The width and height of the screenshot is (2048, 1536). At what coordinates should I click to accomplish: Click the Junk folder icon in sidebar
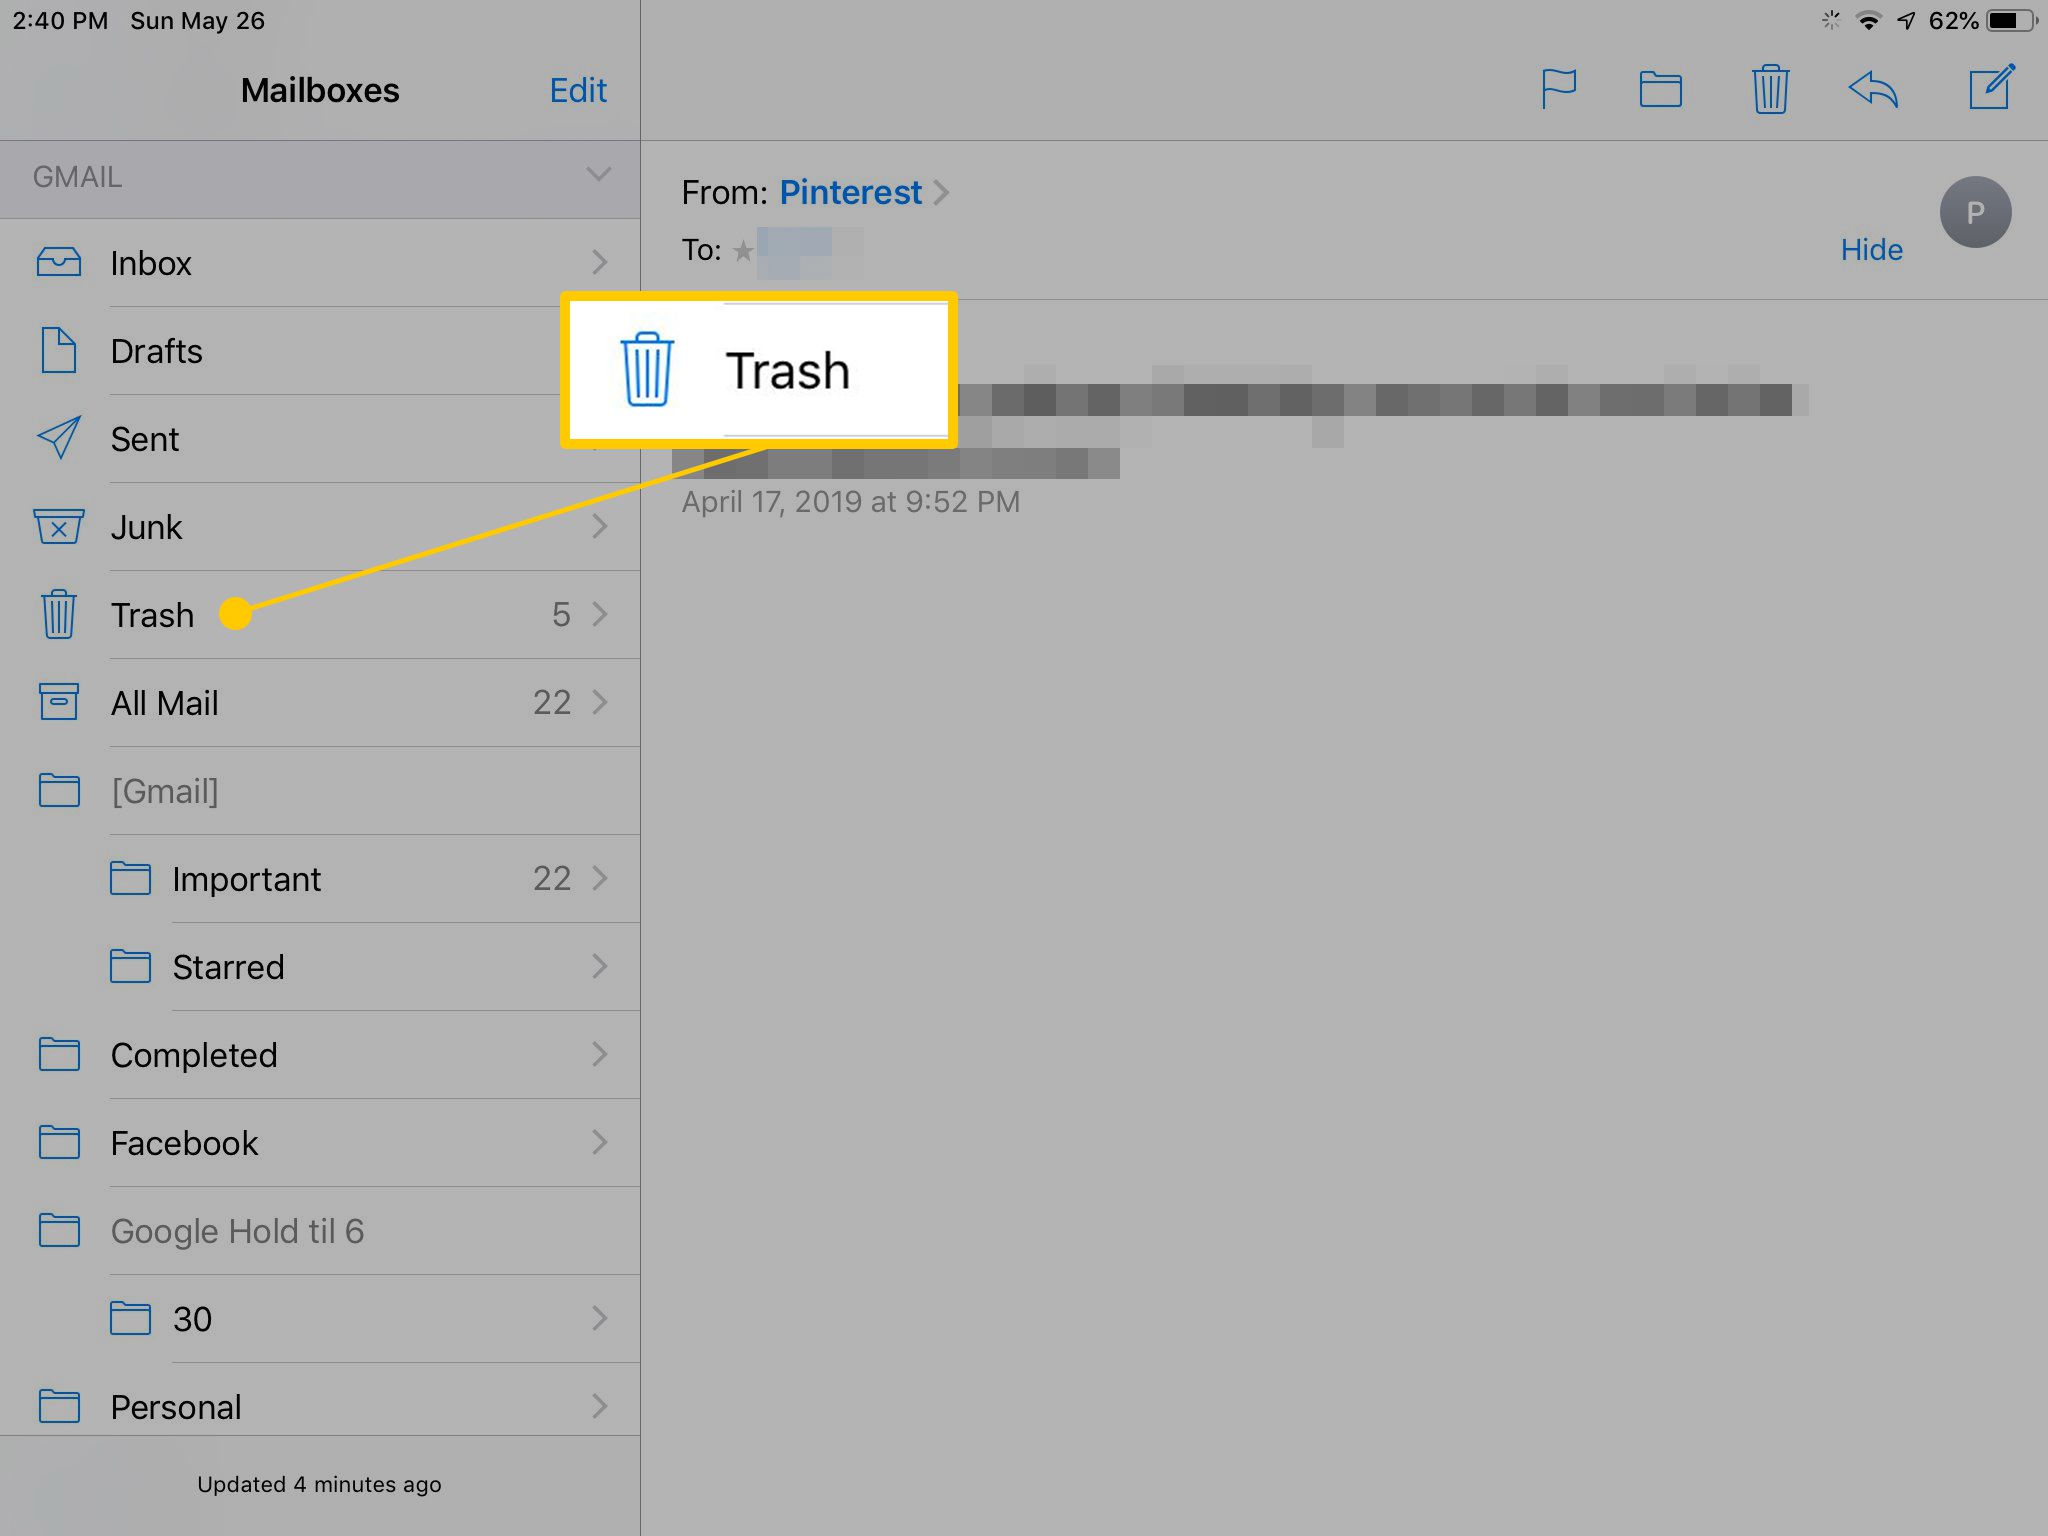(58, 528)
